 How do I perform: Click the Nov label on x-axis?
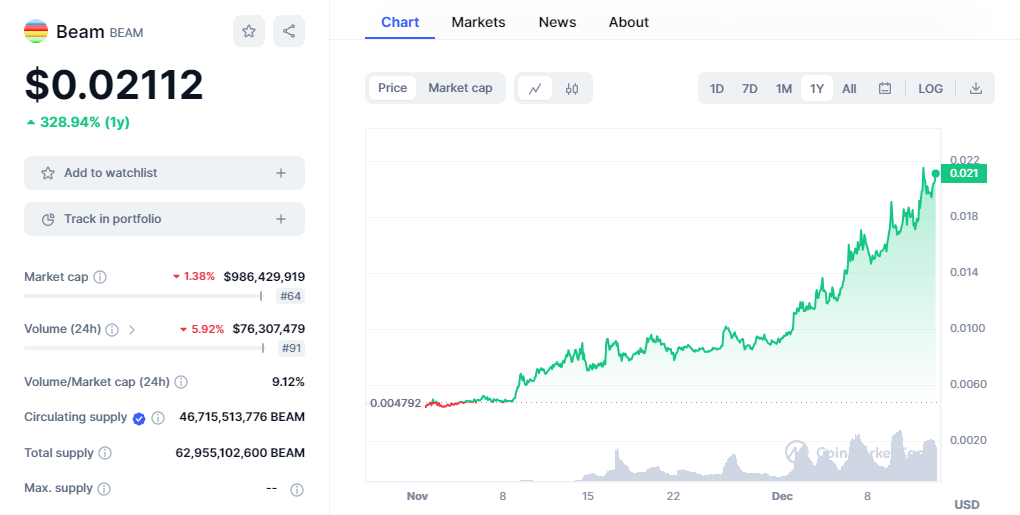click(417, 496)
